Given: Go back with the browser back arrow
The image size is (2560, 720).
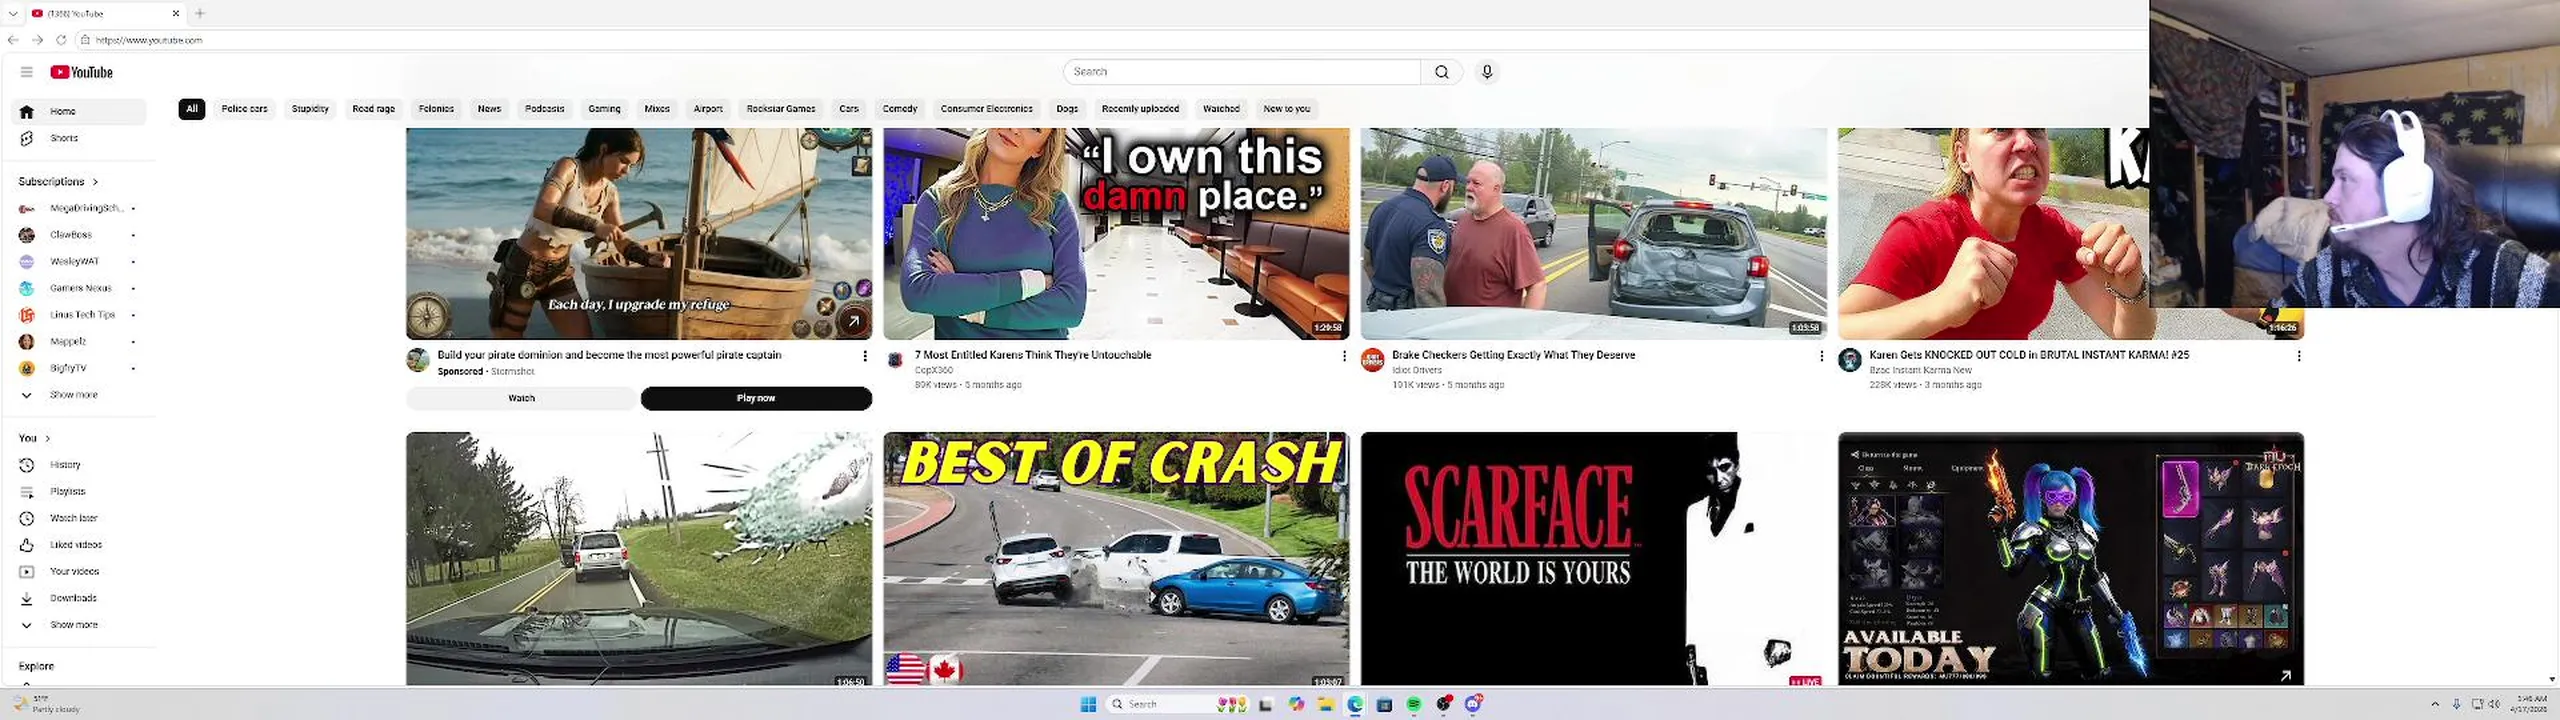Looking at the screenshot, I should [x=13, y=40].
